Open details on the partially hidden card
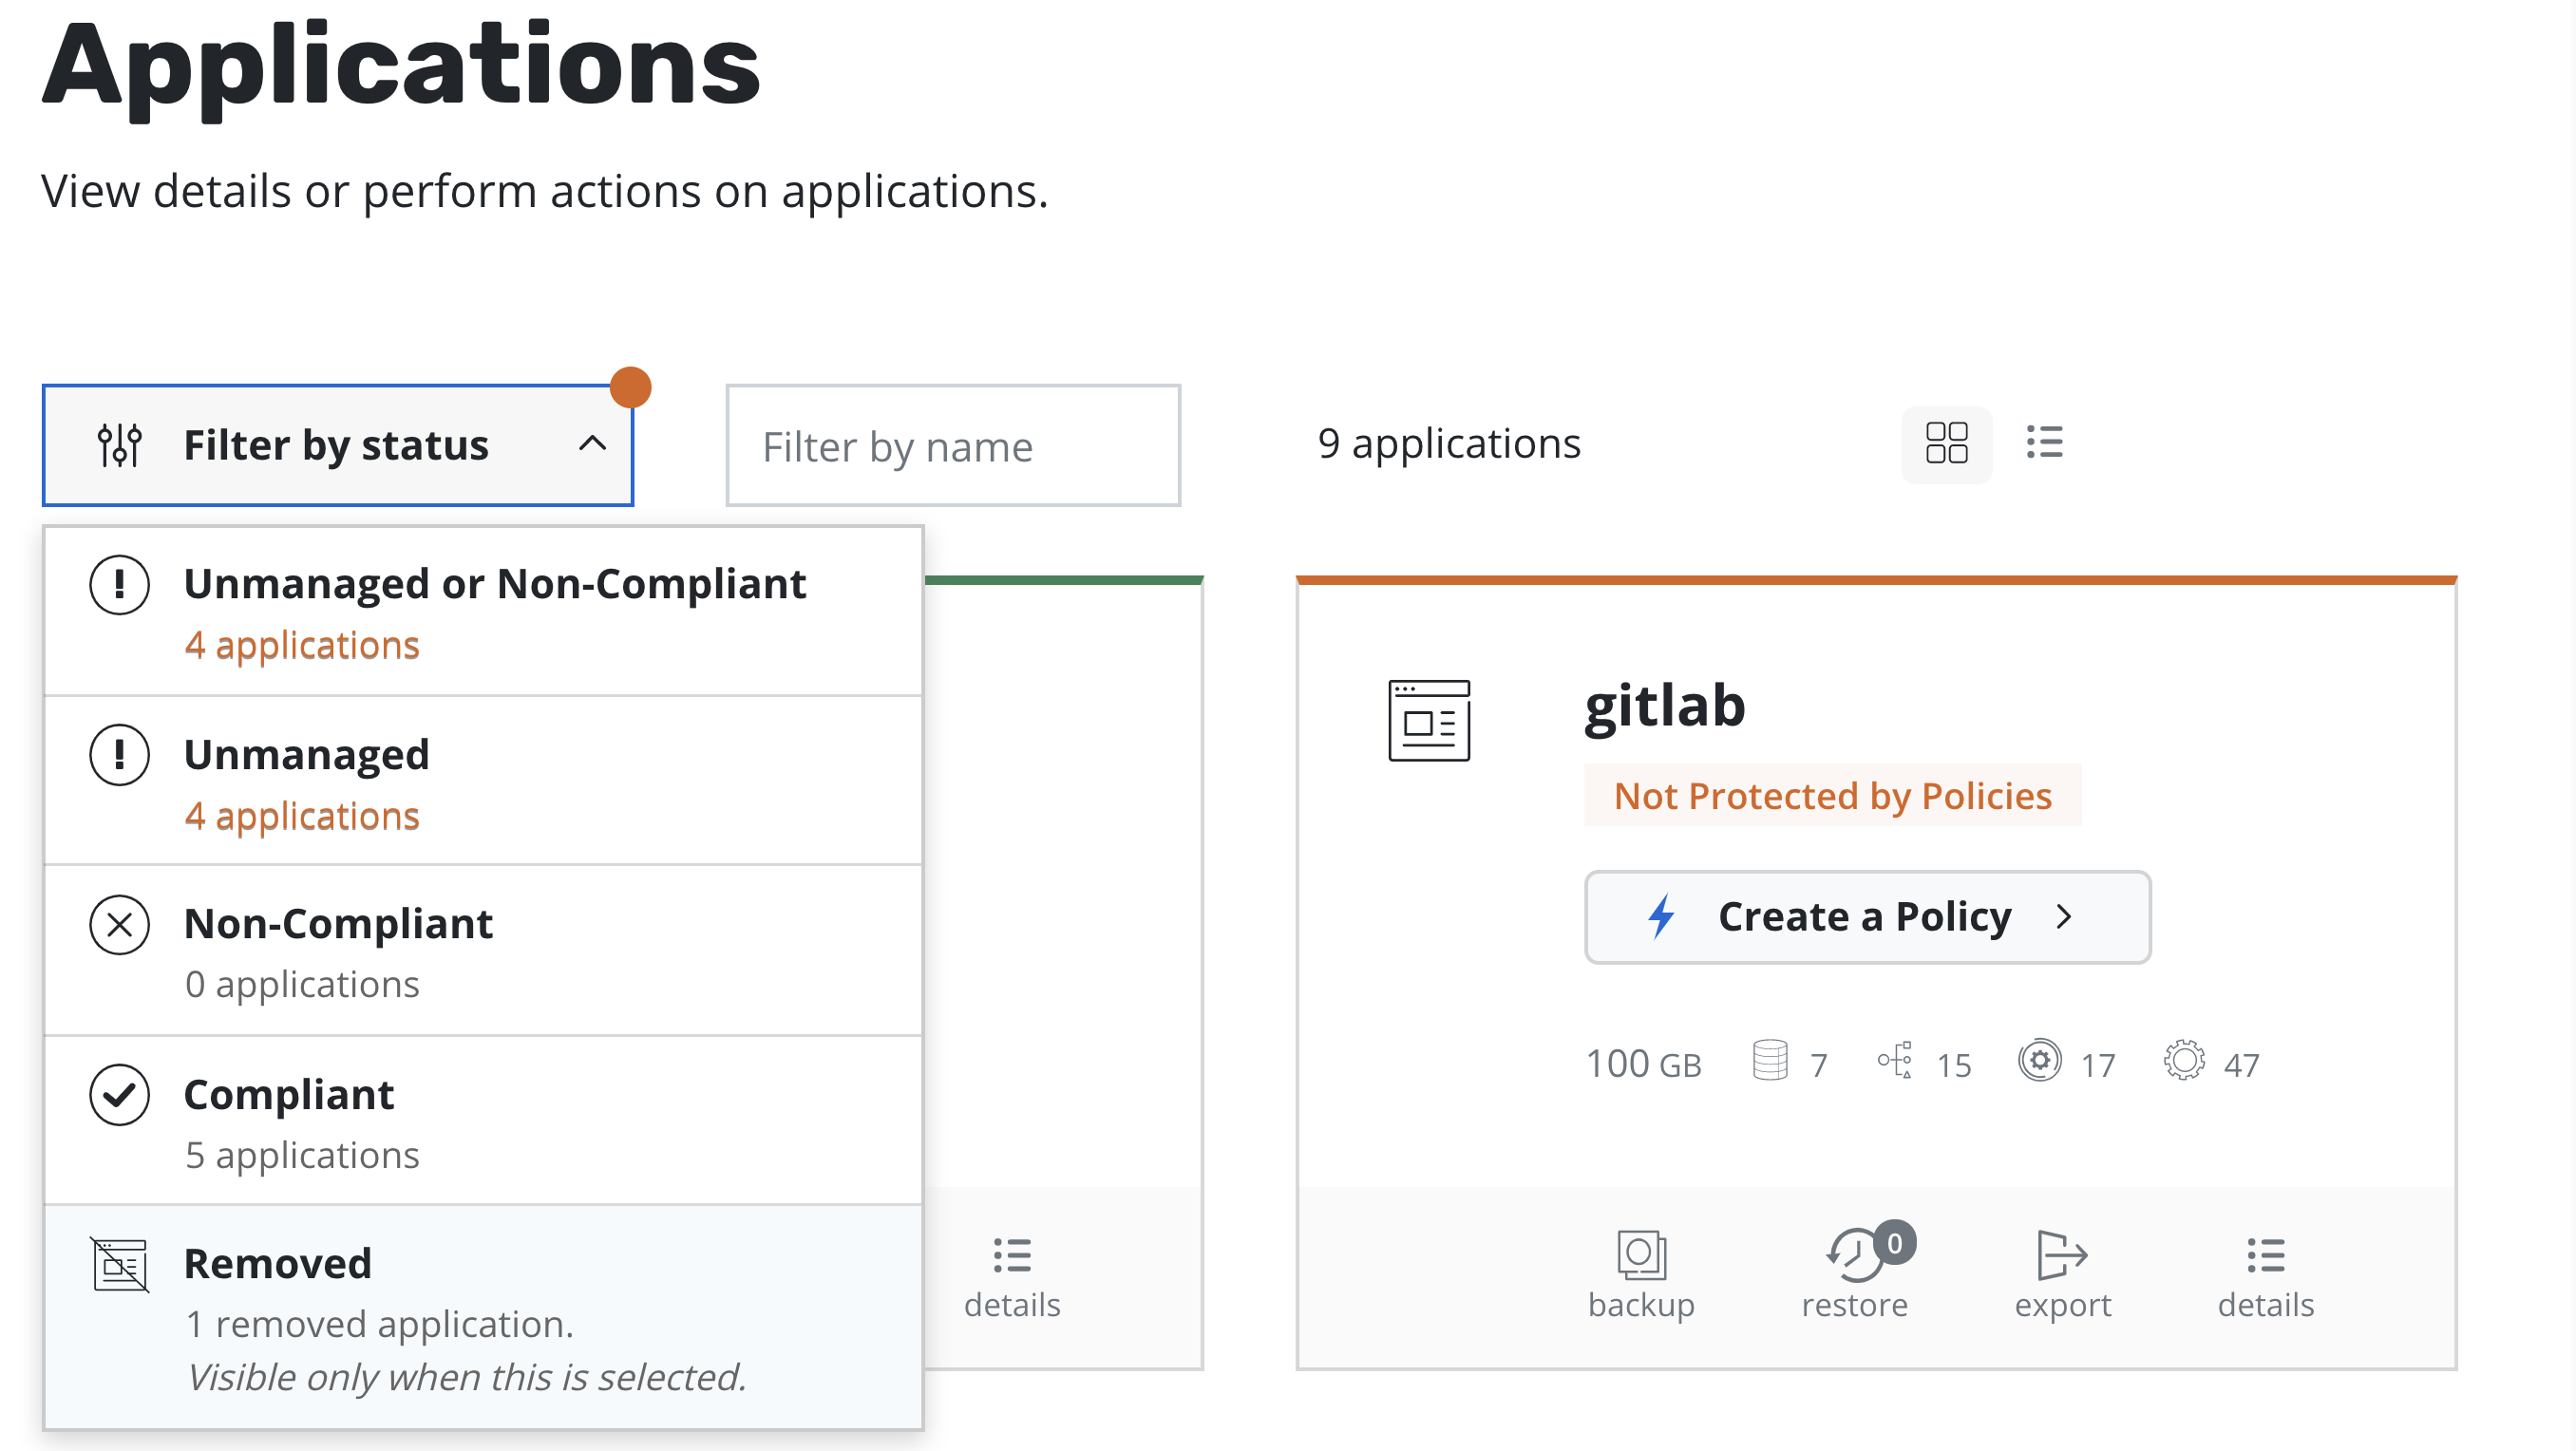Viewport: 2576px width, 1451px height. click(1012, 1275)
